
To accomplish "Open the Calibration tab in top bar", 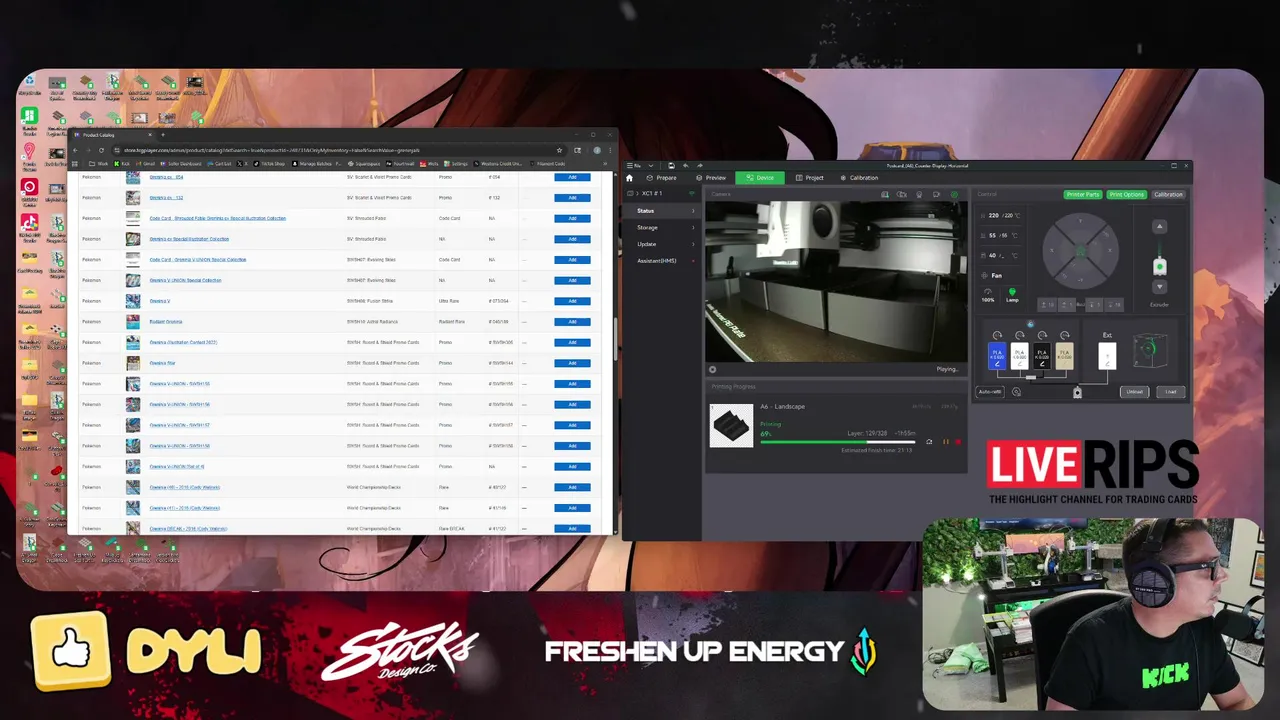I will click(x=858, y=178).
